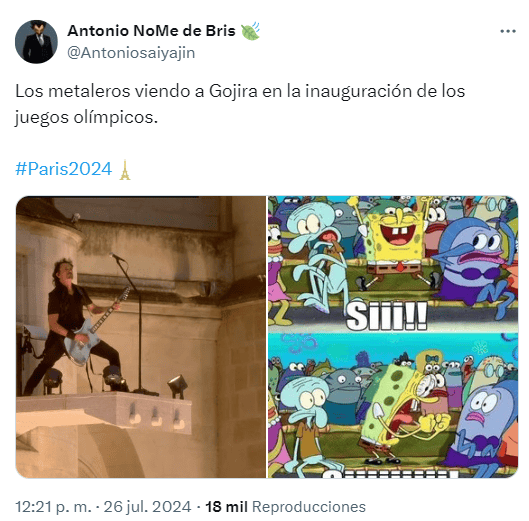Open the #Paris2024 hashtag
This screenshot has height=521, width=529.
click(64, 169)
